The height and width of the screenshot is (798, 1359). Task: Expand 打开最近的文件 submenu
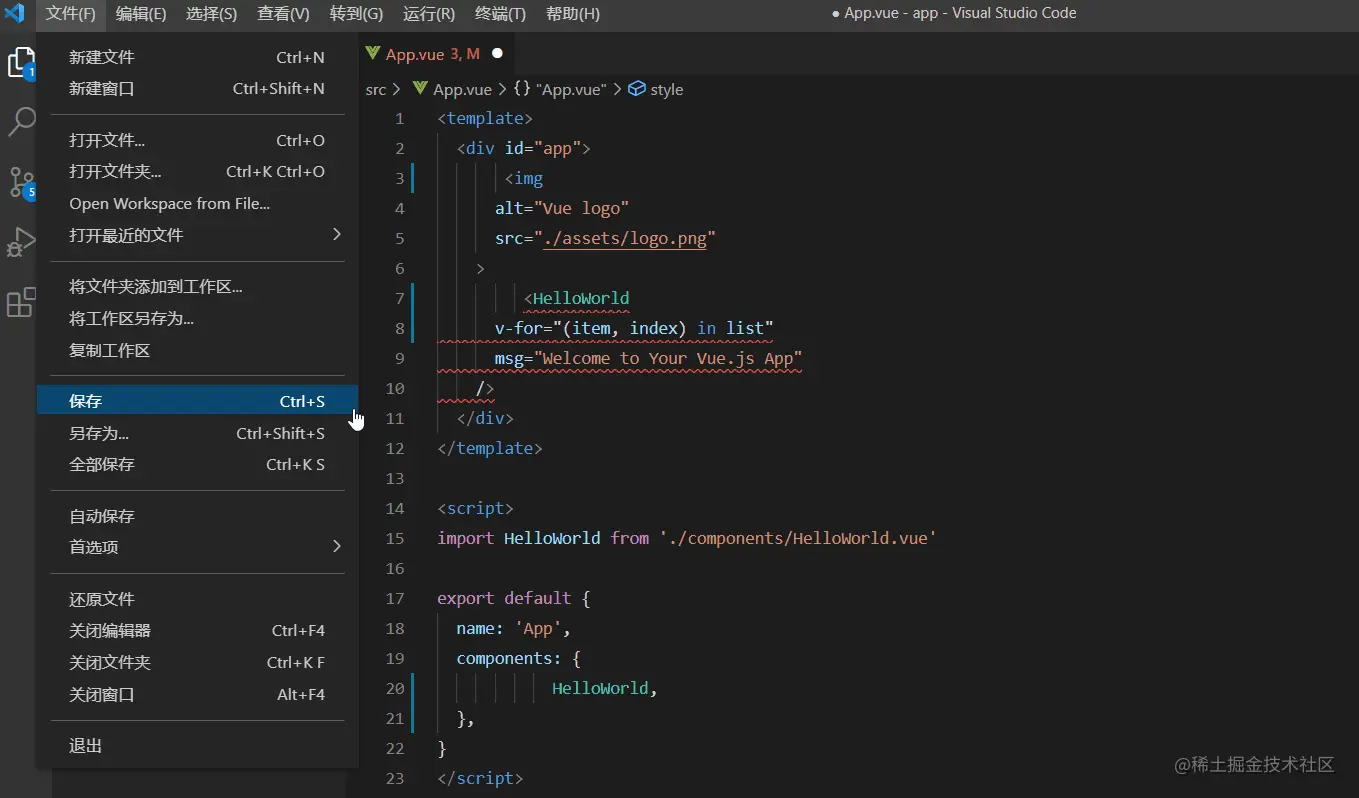click(x=197, y=235)
